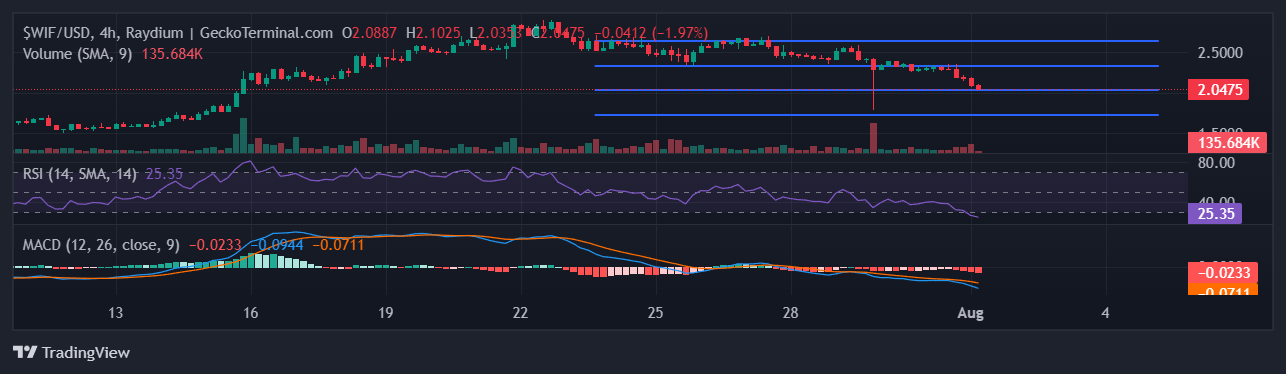
Task: Click the 13 date label on time axis
Action: click(x=115, y=313)
